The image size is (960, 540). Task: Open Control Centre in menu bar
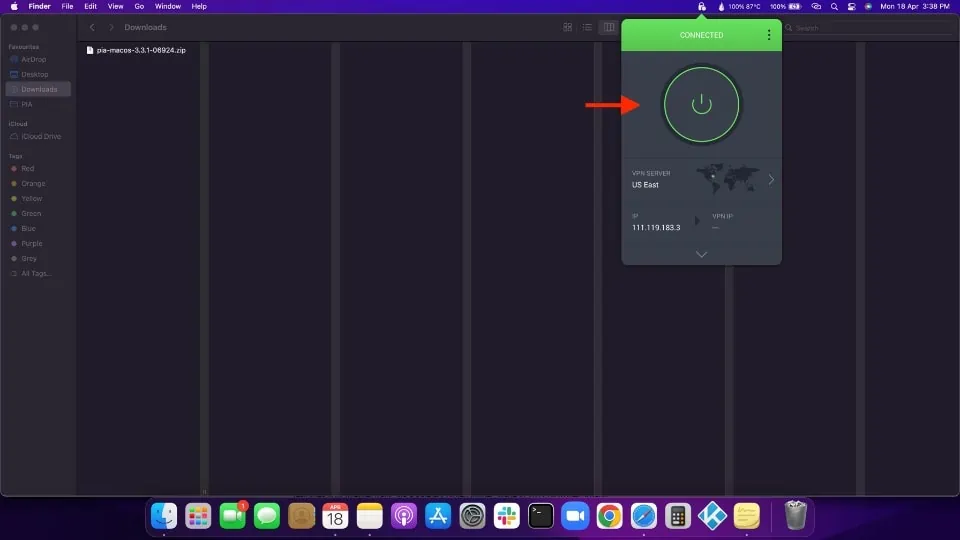click(852, 7)
